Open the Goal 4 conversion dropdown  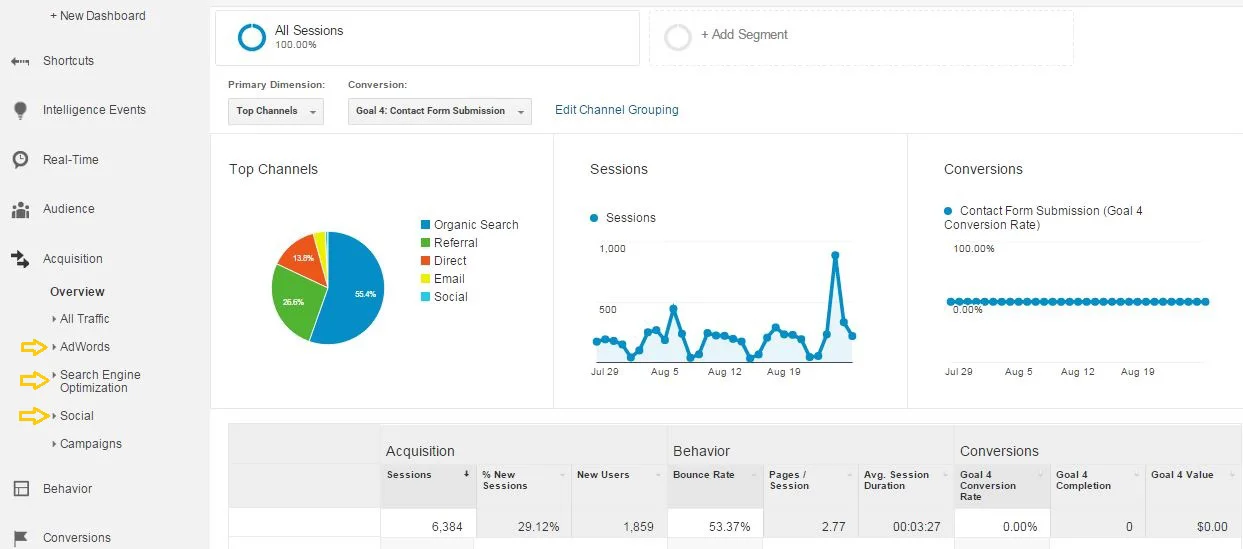(x=439, y=111)
